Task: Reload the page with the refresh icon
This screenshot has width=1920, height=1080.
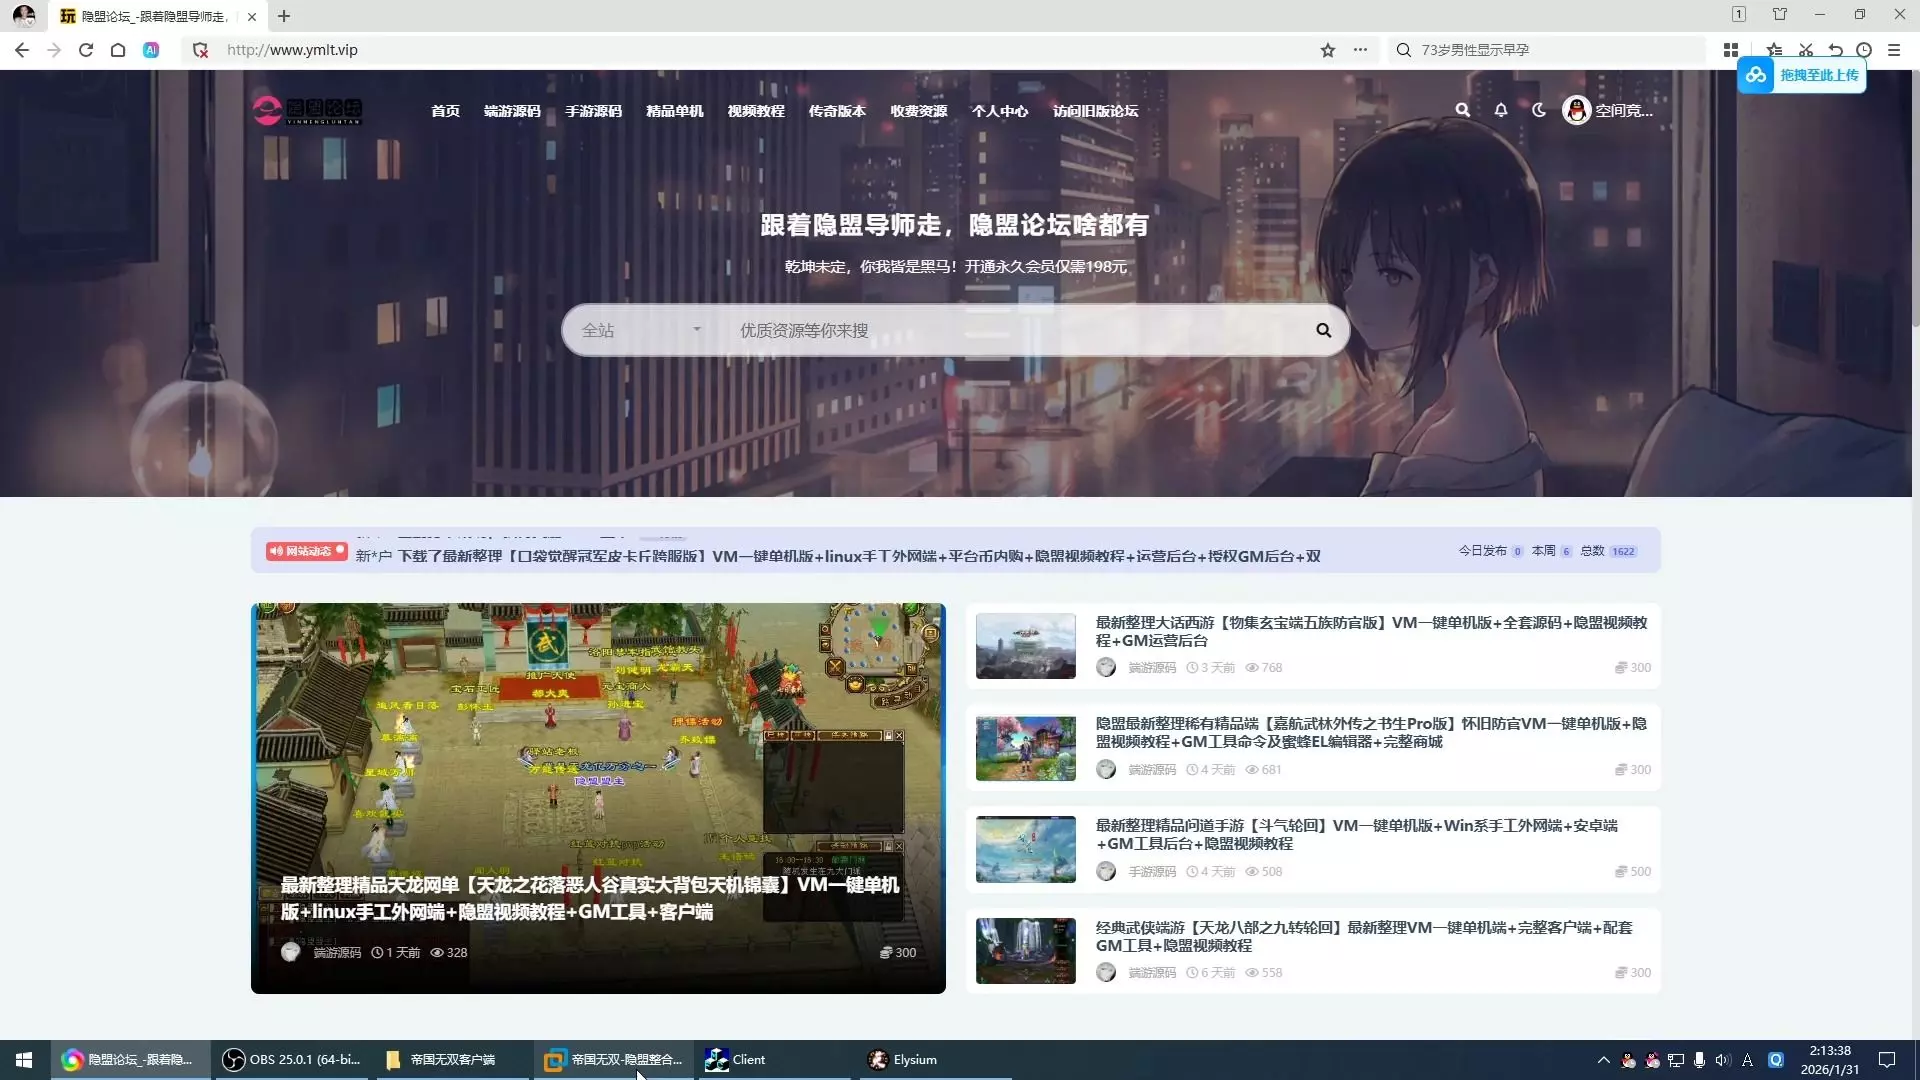Action: click(86, 50)
